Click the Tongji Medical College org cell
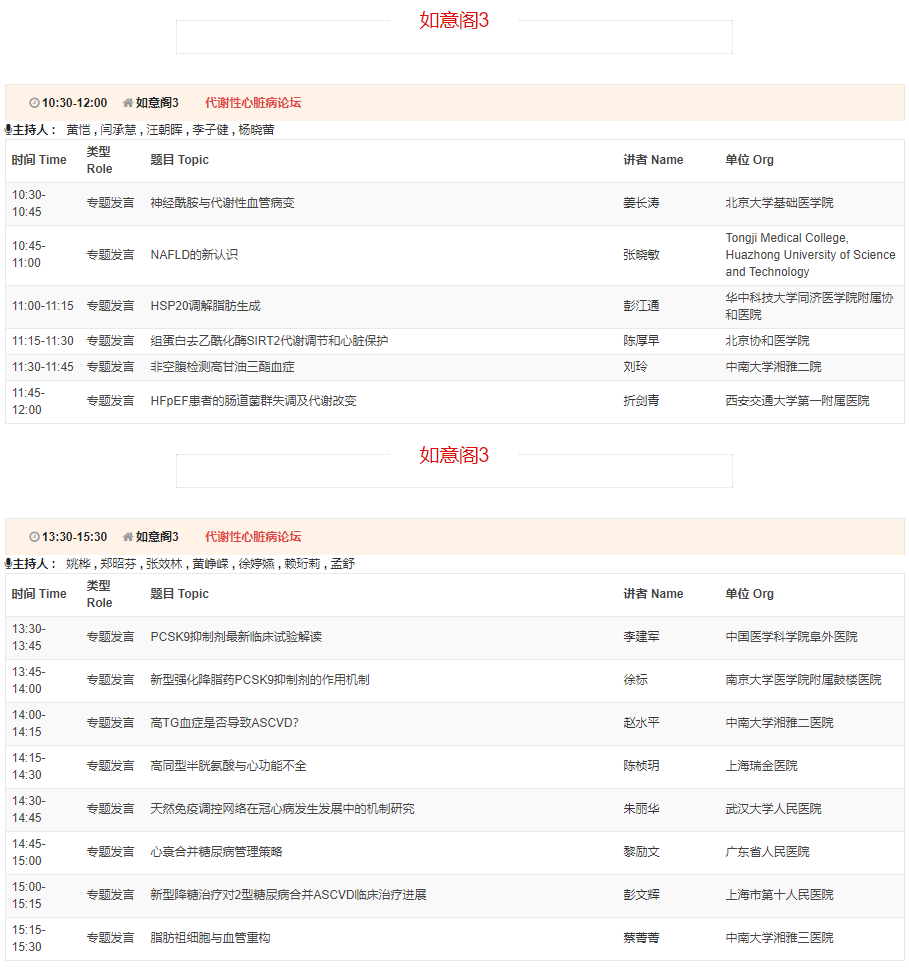This screenshot has height=970, width=909. (x=810, y=255)
